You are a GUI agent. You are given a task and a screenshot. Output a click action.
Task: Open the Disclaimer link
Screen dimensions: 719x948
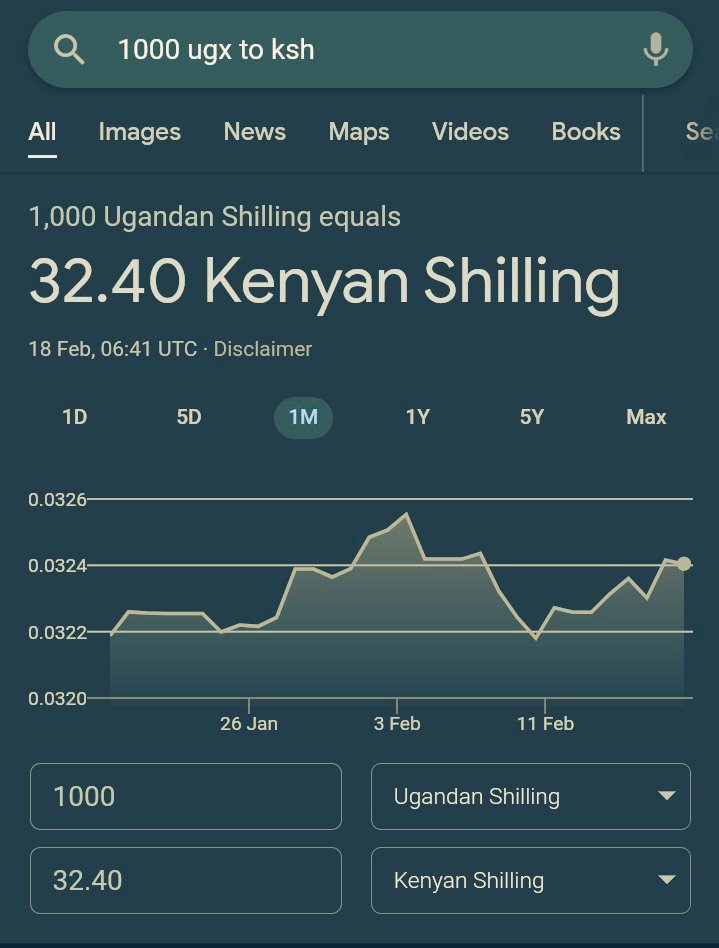[262, 349]
